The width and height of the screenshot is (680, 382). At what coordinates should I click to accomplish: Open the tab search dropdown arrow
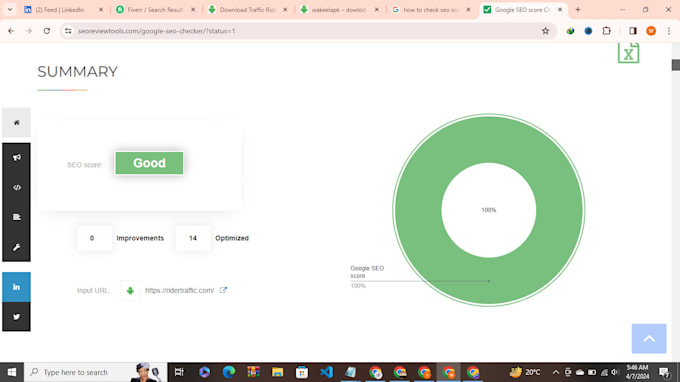(x=10, y=10)
